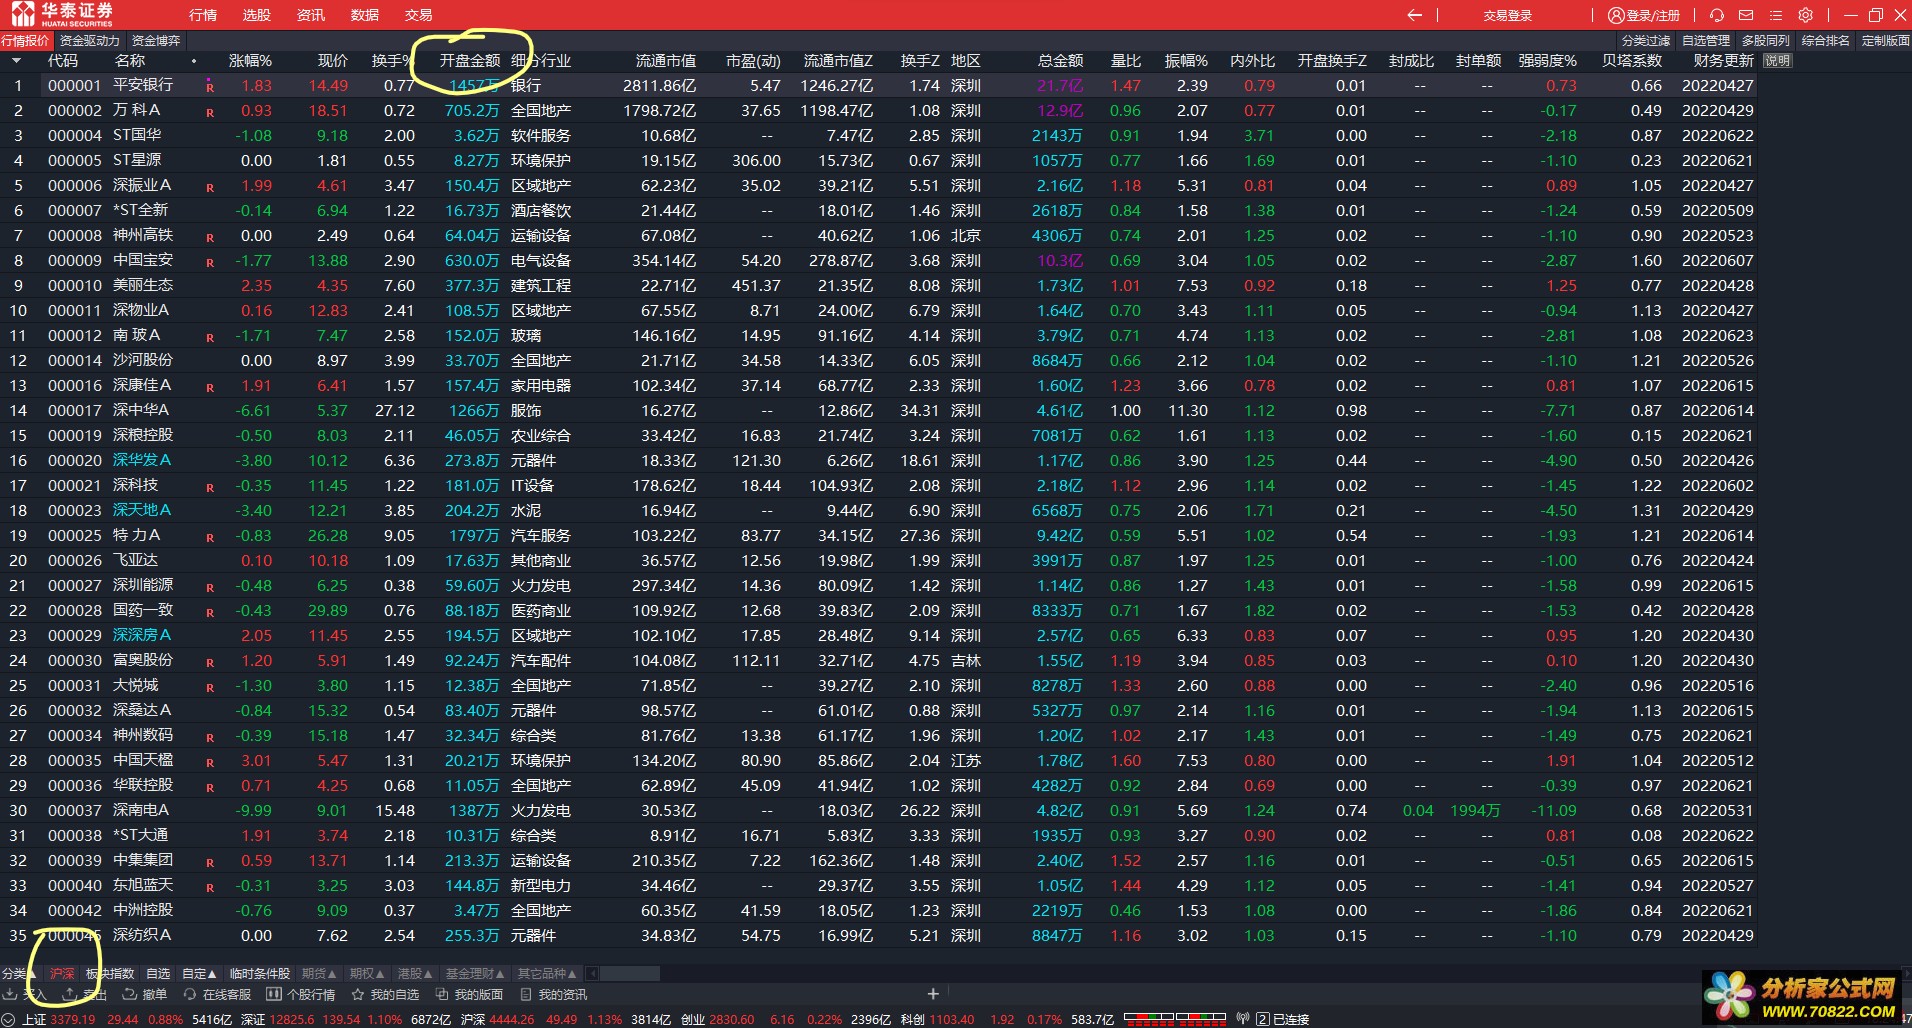Viewport: 1912px width, 1028px height.
Task: Click the tab bar horizontal scrollbar thumb
Action: pyautogui.click(x=631, y=973)
